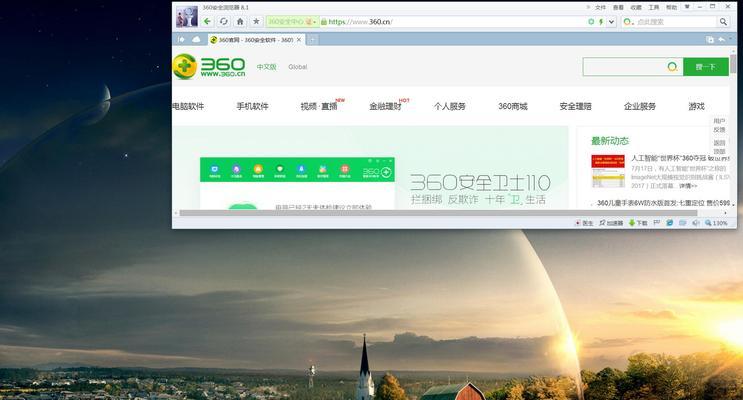This screenshot has height=400, width=743.
Task: Open the 文件 menu
Action: click(x=600, y=8)
